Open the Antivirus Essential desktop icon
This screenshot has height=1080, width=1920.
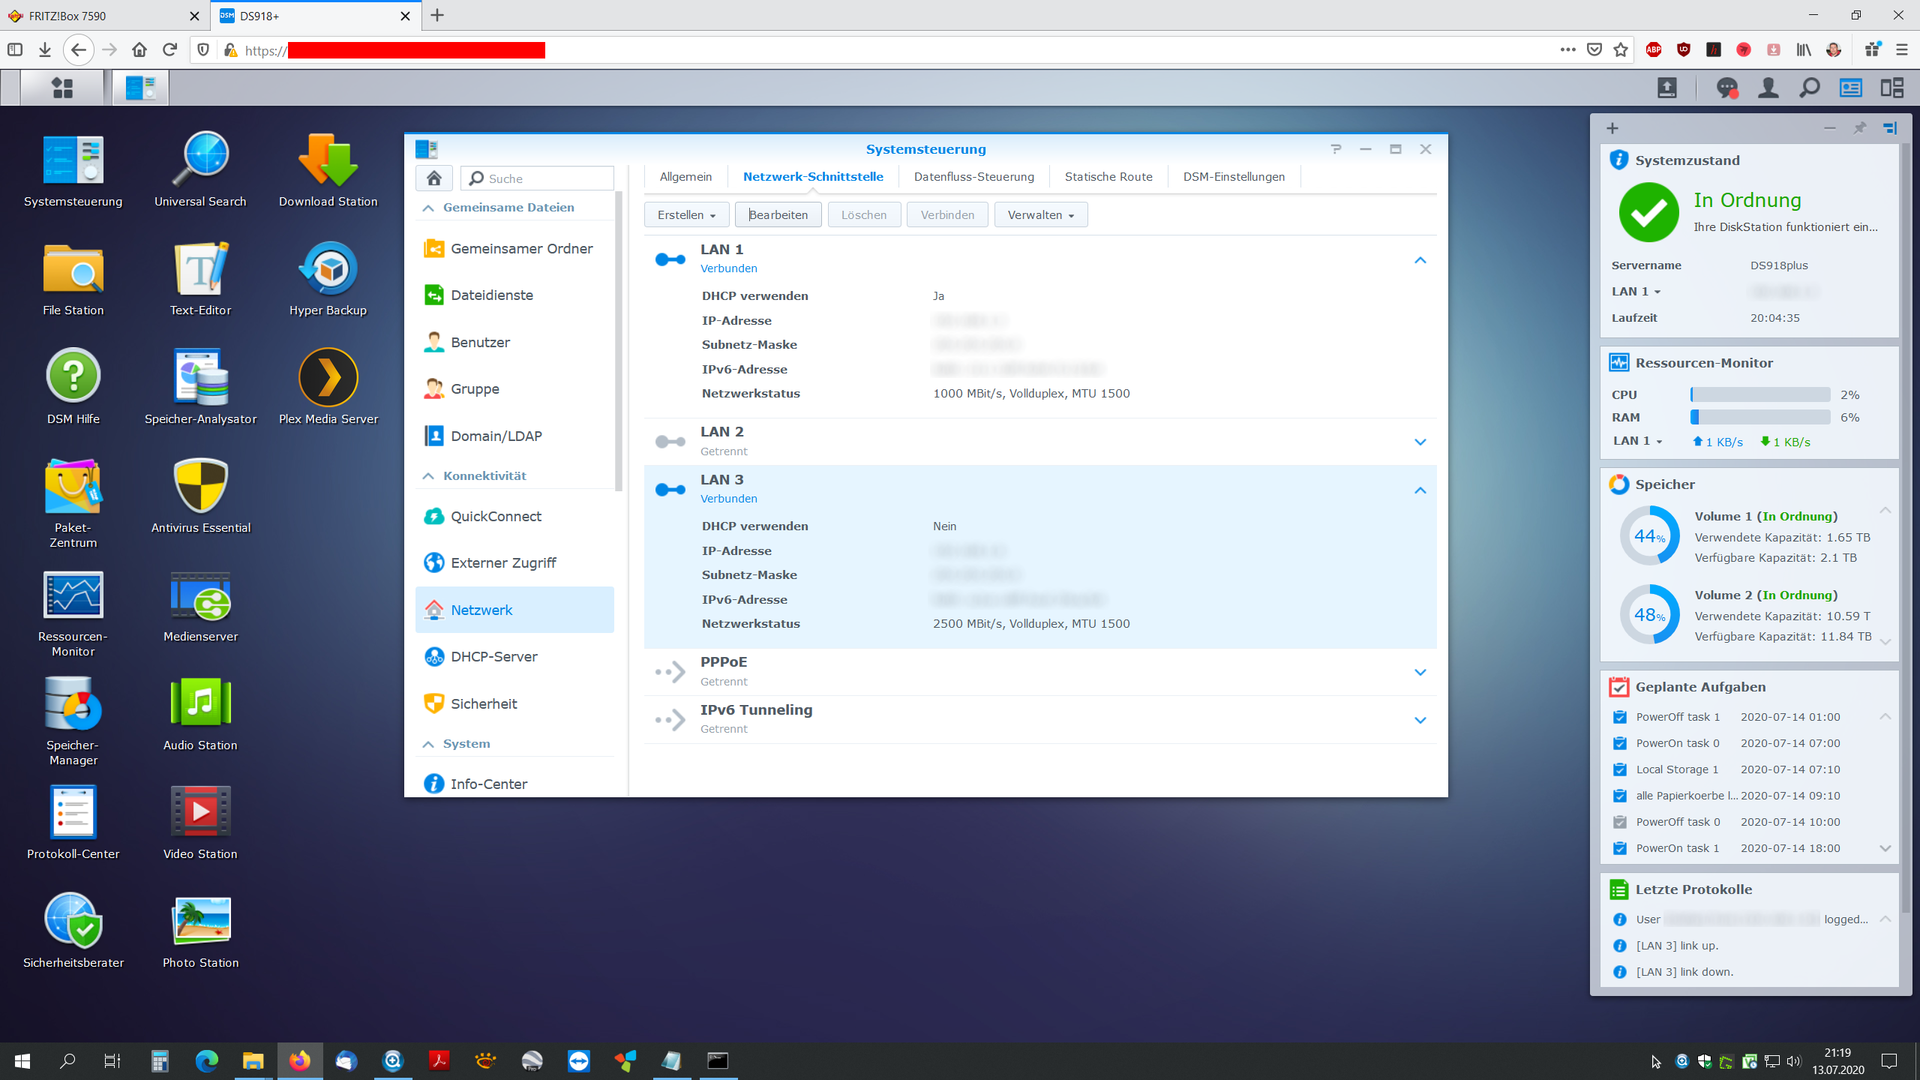click(x=200, y=487)
